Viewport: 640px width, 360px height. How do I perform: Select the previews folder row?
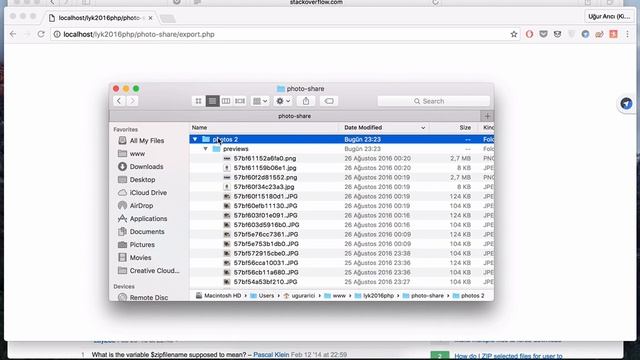tap(342, 149)
